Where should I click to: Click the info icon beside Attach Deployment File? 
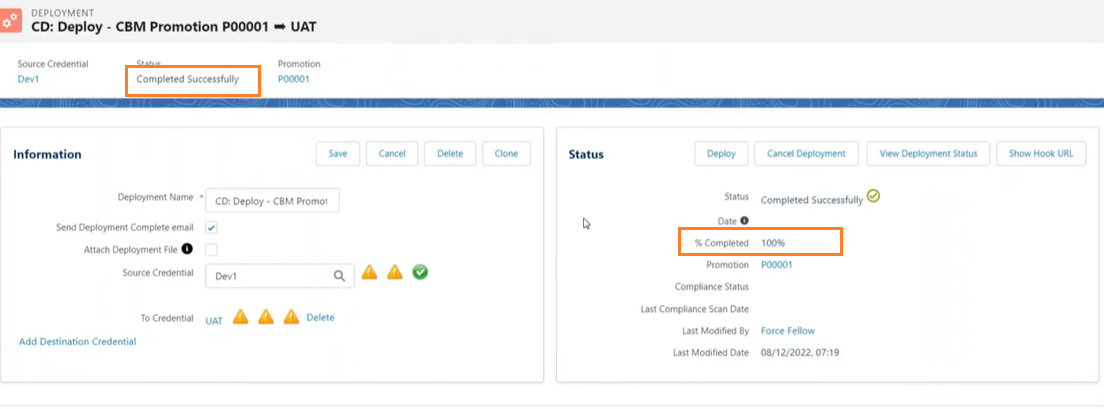[187, 249]
